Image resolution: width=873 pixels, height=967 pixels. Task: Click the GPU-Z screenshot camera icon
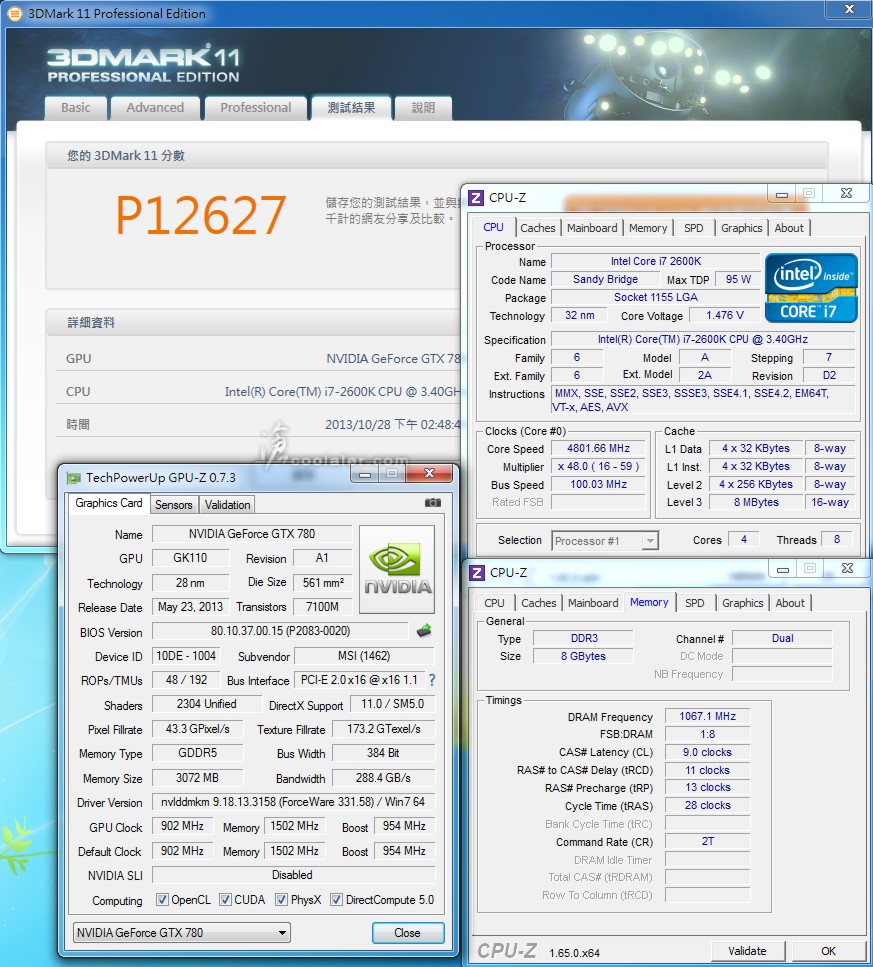(433, 503)
